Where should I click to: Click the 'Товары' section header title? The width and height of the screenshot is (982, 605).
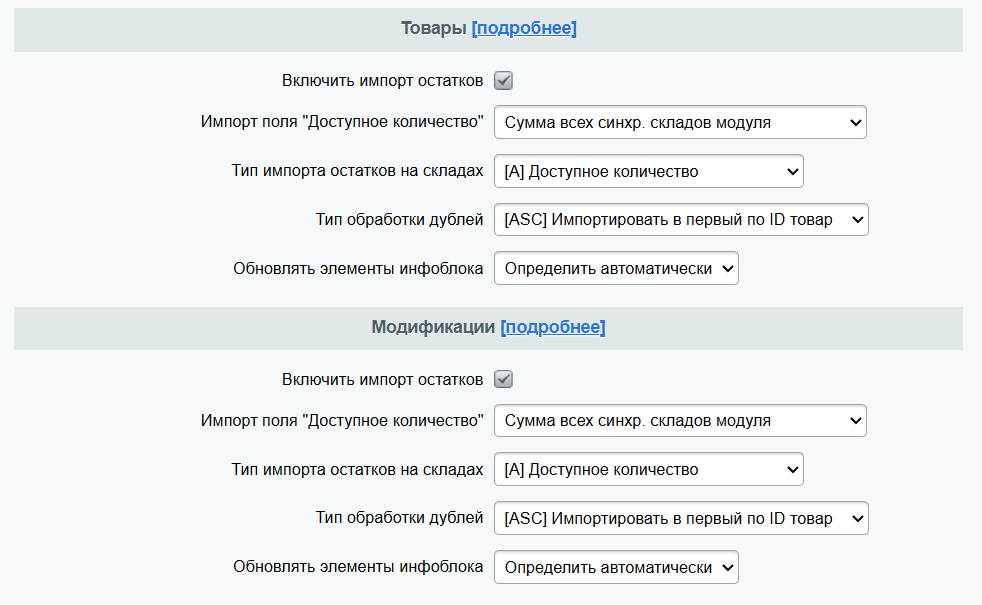point(434,28)
